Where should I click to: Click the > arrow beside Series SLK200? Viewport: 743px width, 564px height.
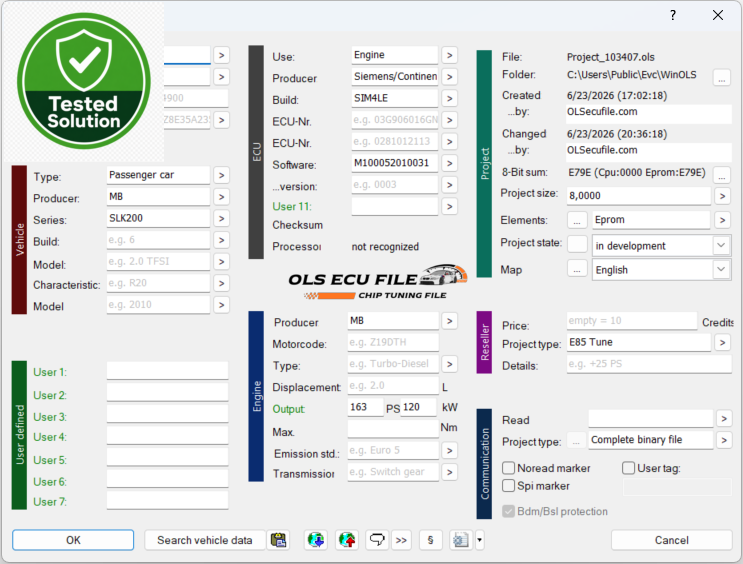coord(221,218)
